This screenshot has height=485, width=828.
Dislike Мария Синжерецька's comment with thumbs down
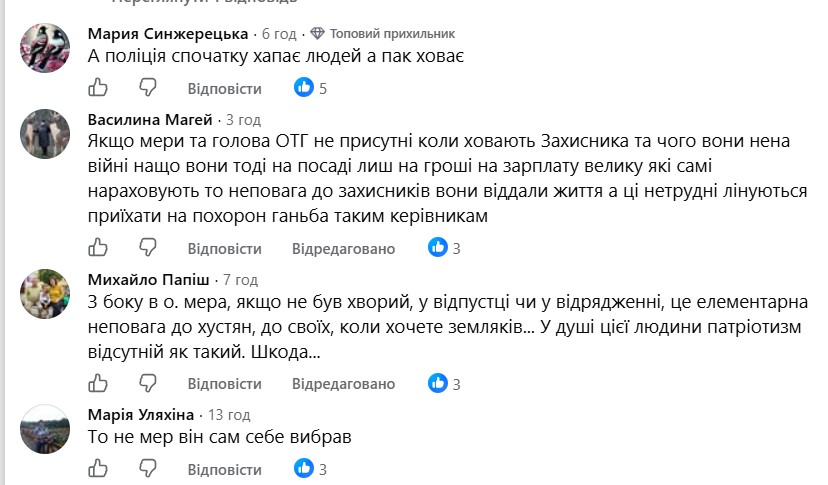[148, 87]
